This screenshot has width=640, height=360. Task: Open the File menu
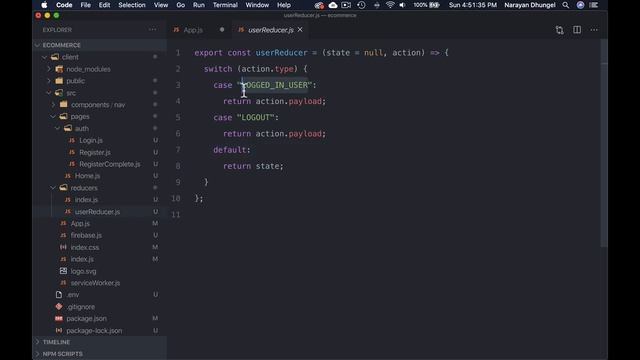point(85,5)
